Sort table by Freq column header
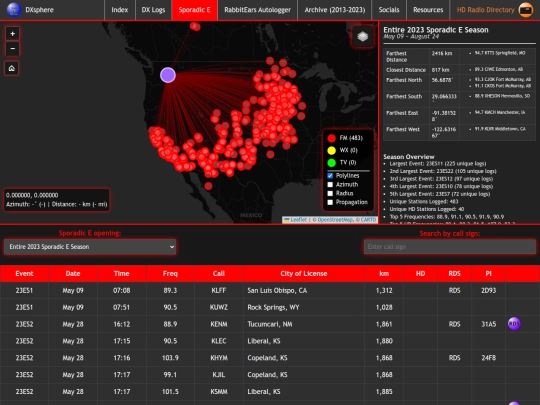Image resolution: width=540 pixels, height=405 pixels. [x=170, y=274]
